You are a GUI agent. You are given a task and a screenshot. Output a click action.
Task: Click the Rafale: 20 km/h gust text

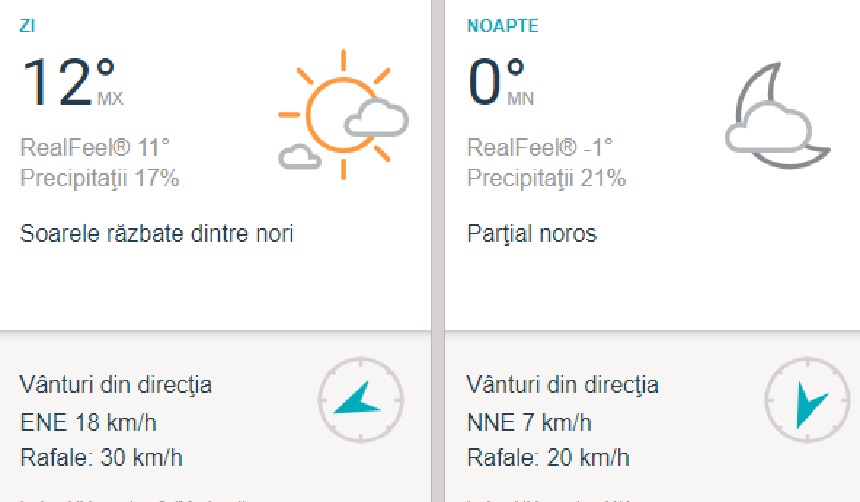(548, 459)
